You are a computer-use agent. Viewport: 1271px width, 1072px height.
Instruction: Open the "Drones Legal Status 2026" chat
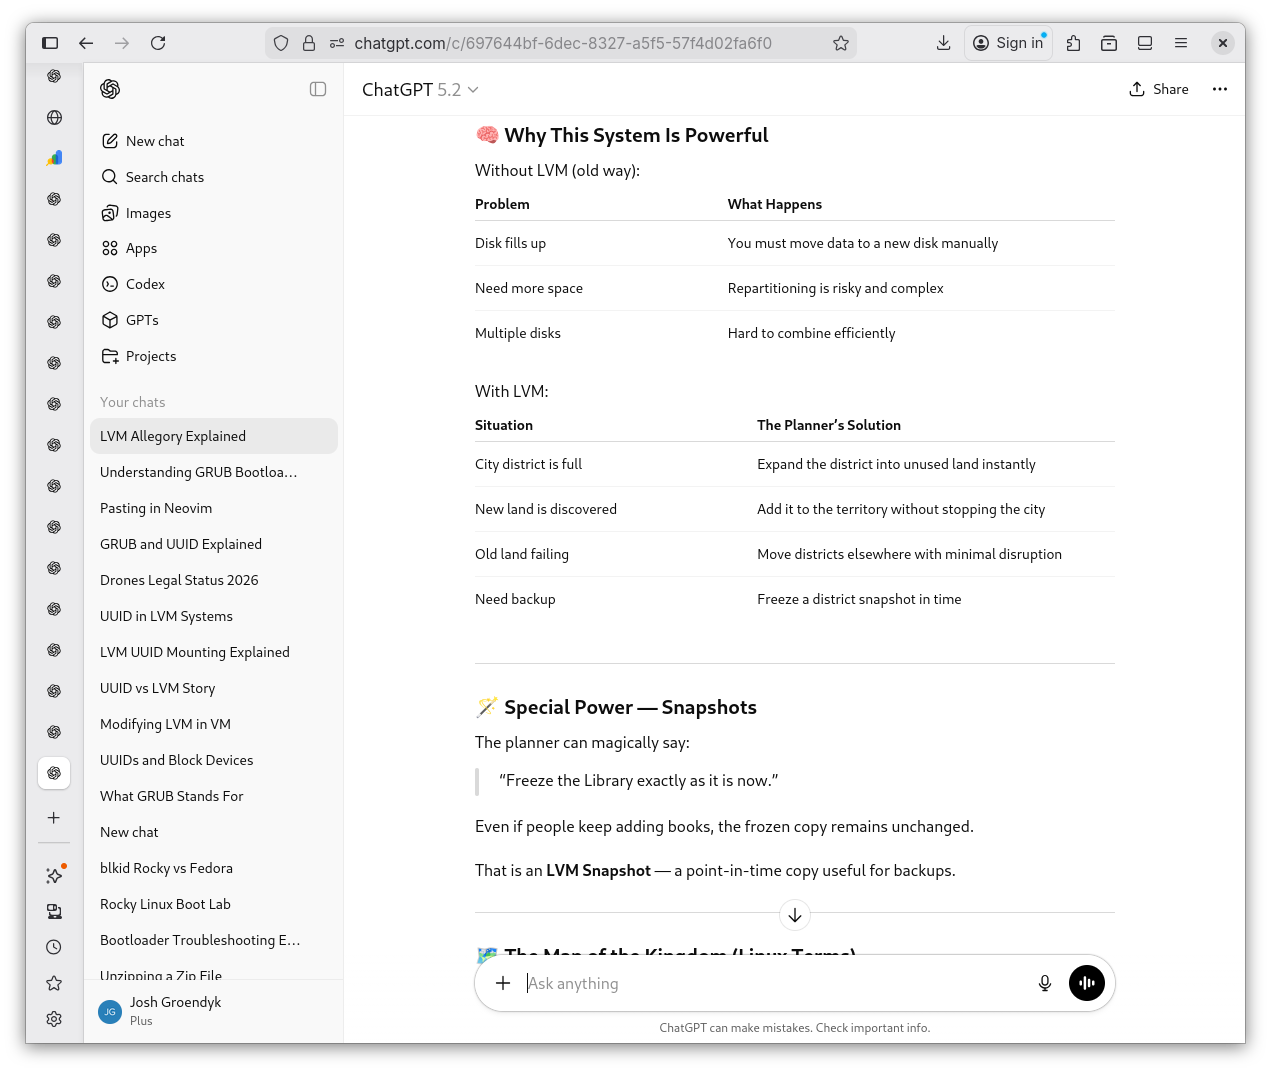179,580
